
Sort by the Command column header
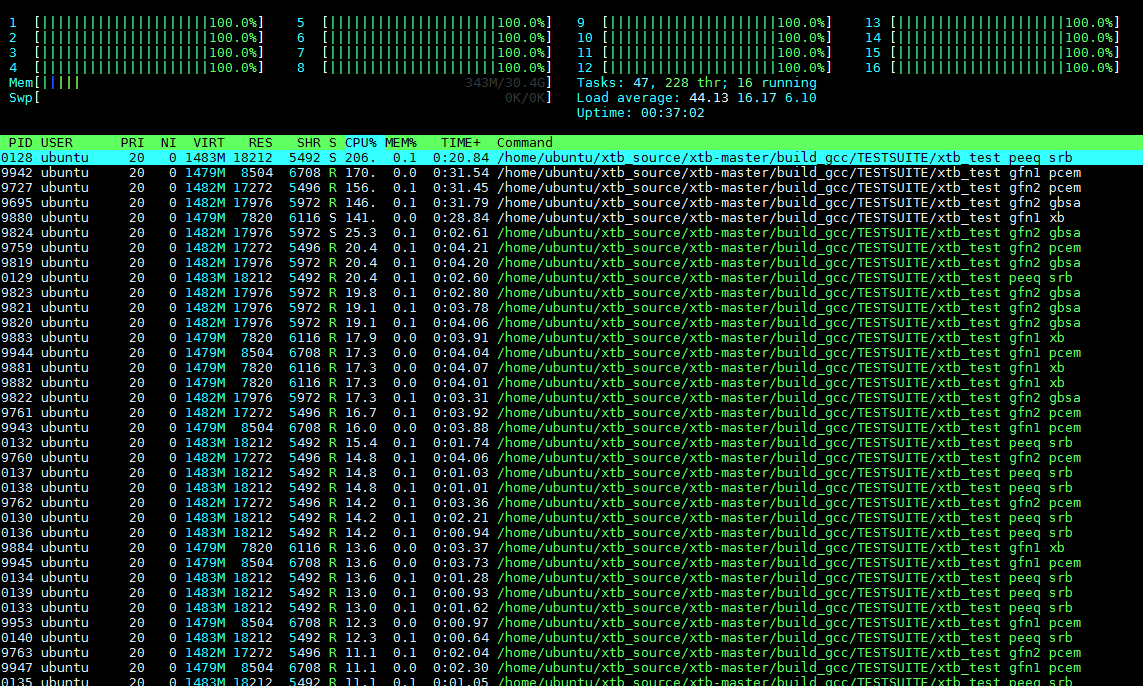pos(525,143)
